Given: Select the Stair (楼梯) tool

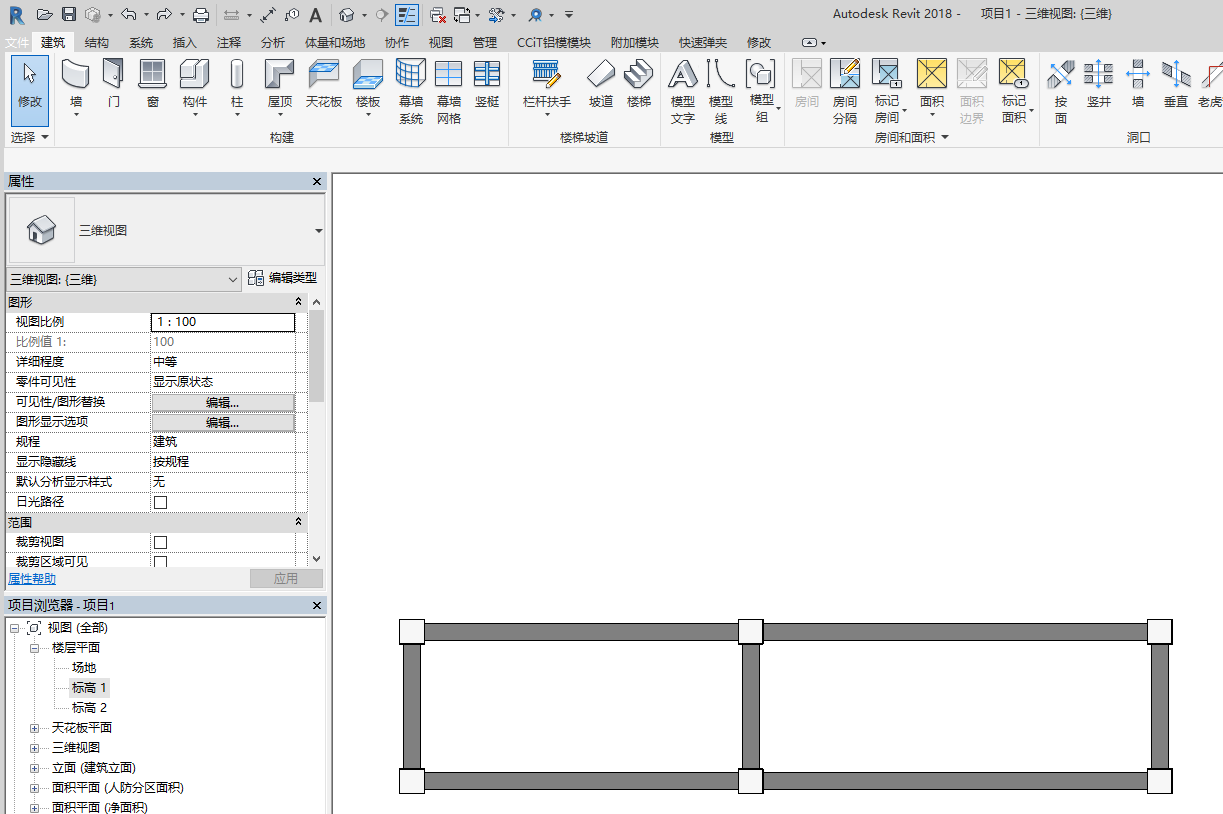Looking at the screenshot, I should pos(639,83).
